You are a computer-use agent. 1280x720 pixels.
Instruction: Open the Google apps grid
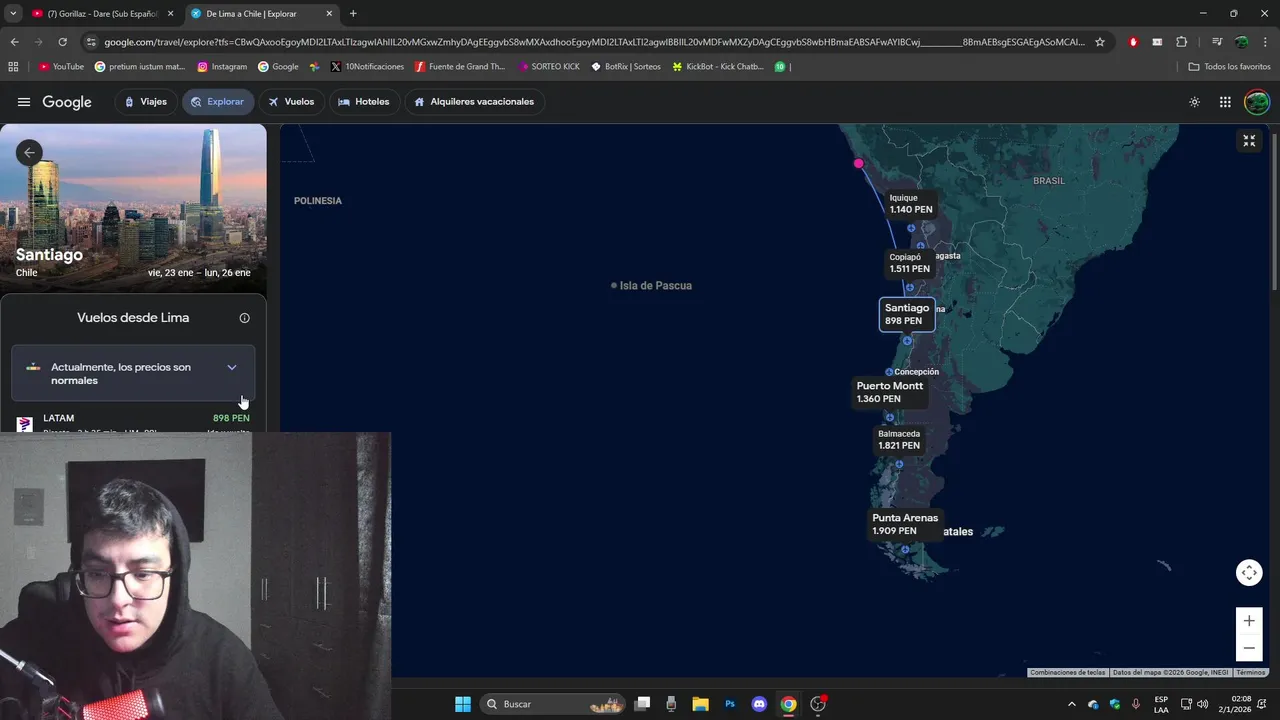(1225, 102)
